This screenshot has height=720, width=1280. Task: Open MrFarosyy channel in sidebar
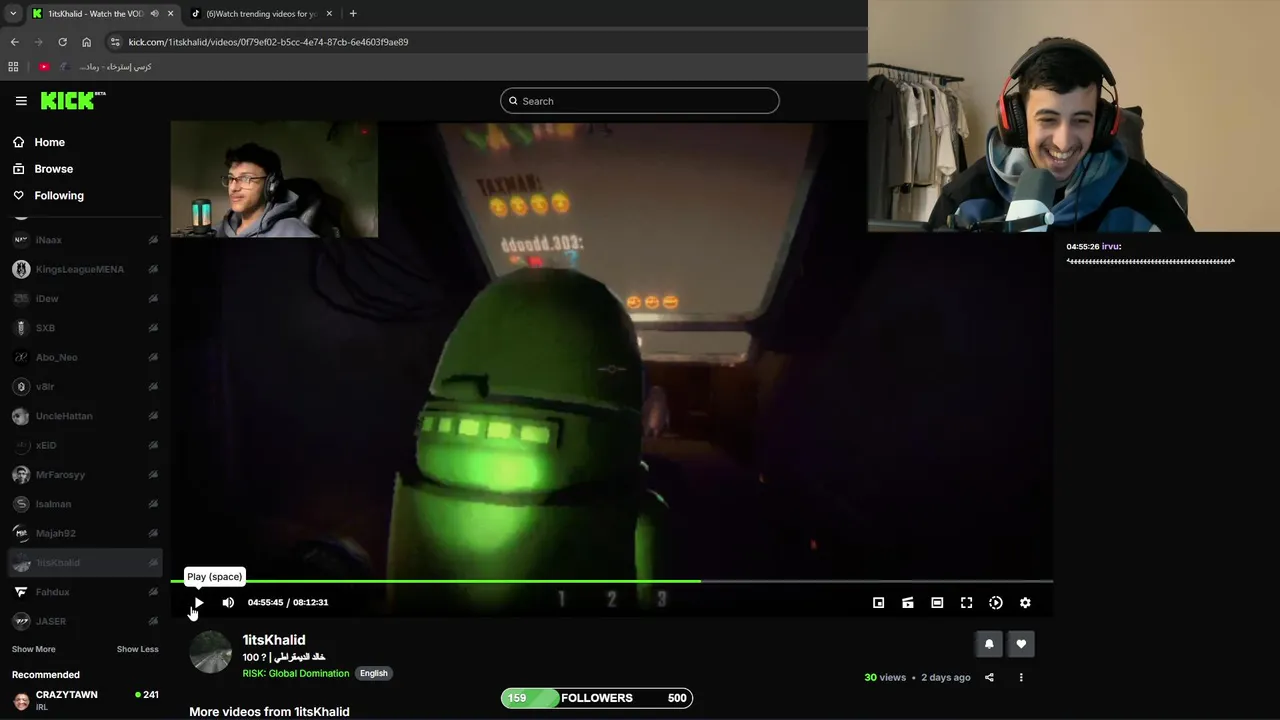click(84, 474)
